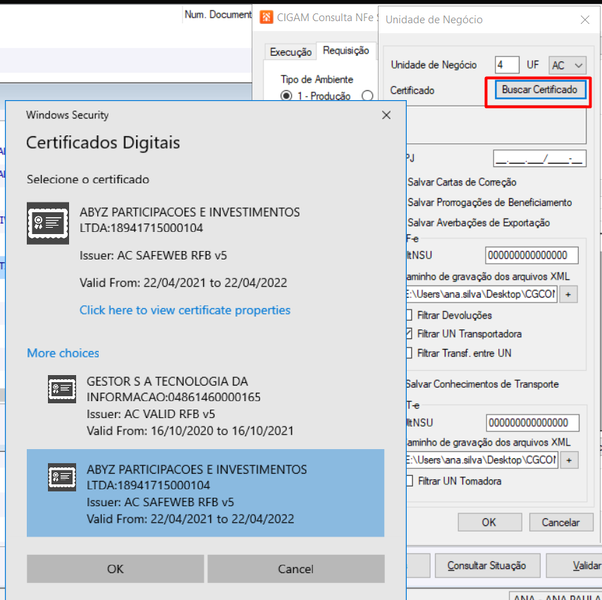Image resolution: width=602 pixels, height=600 pixels.
Task: Enable the Filtrar Devoluções checkbox
Action: (x=409, y=315)
